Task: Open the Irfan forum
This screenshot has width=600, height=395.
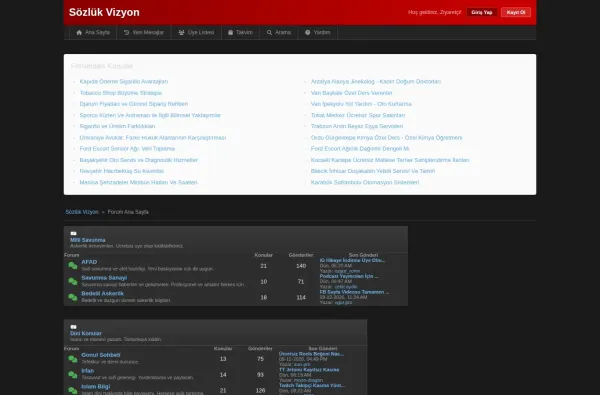Action: tap(88, 371)
